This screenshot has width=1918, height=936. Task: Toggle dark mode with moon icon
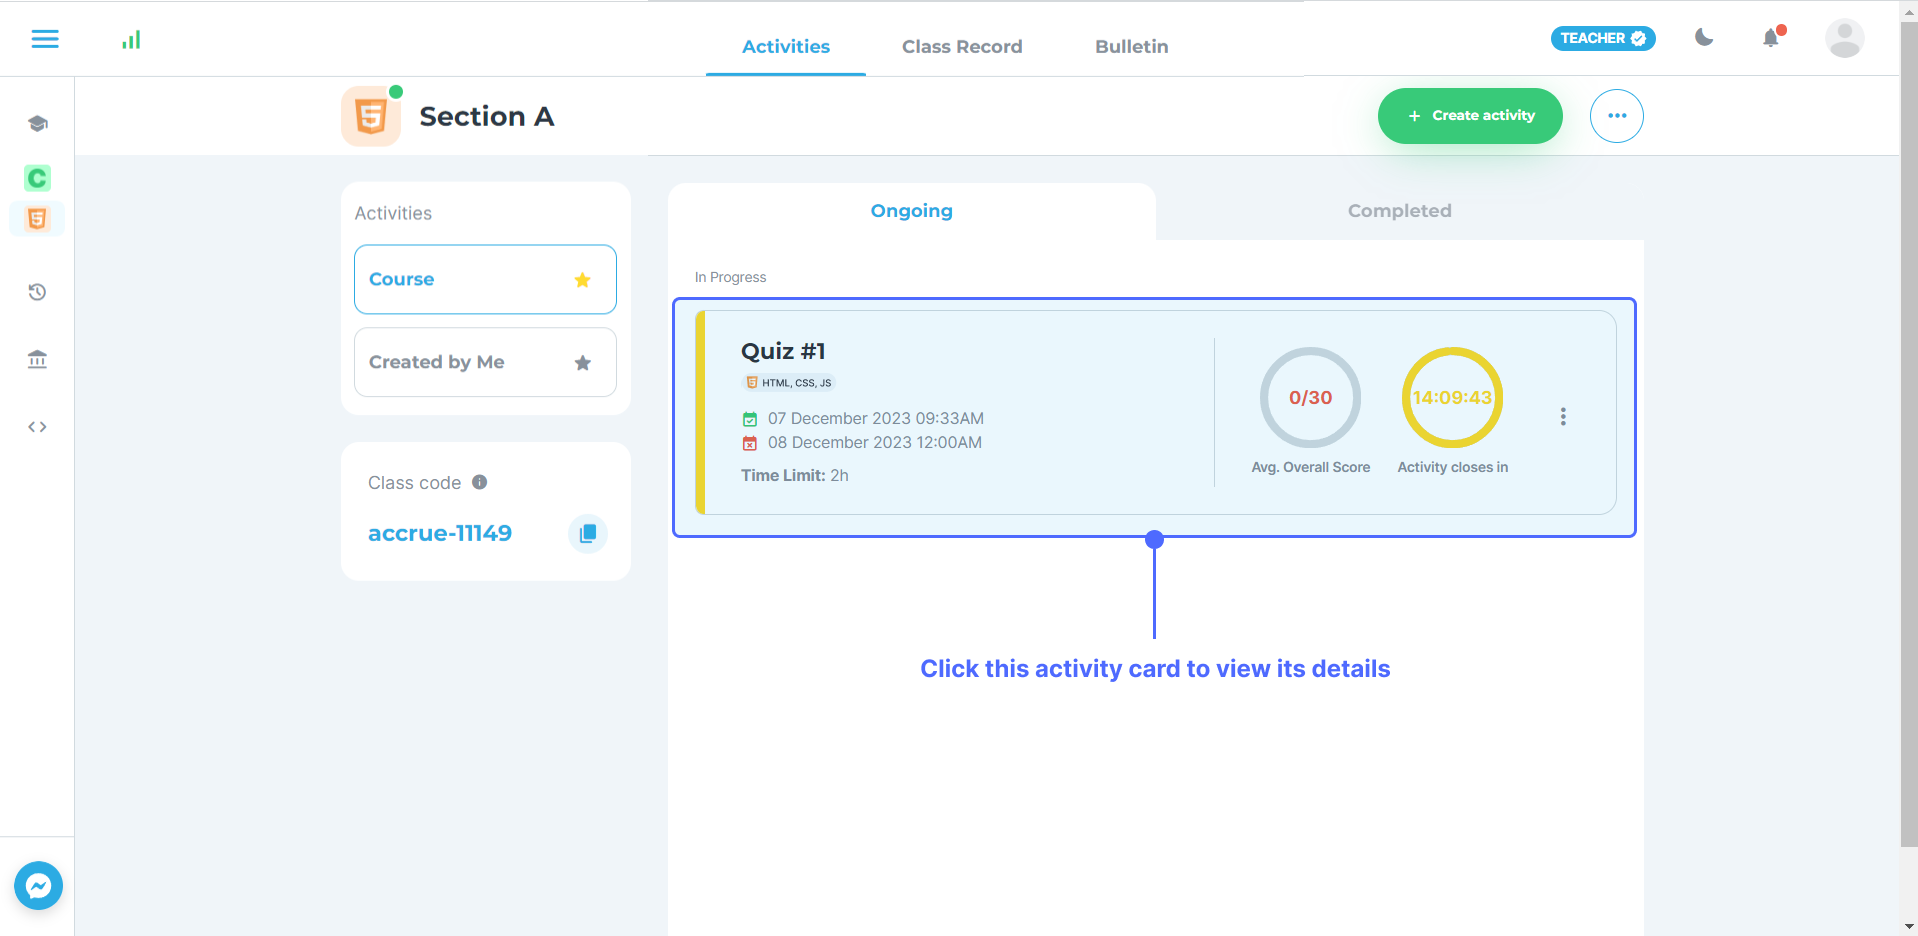(1704, 38)
